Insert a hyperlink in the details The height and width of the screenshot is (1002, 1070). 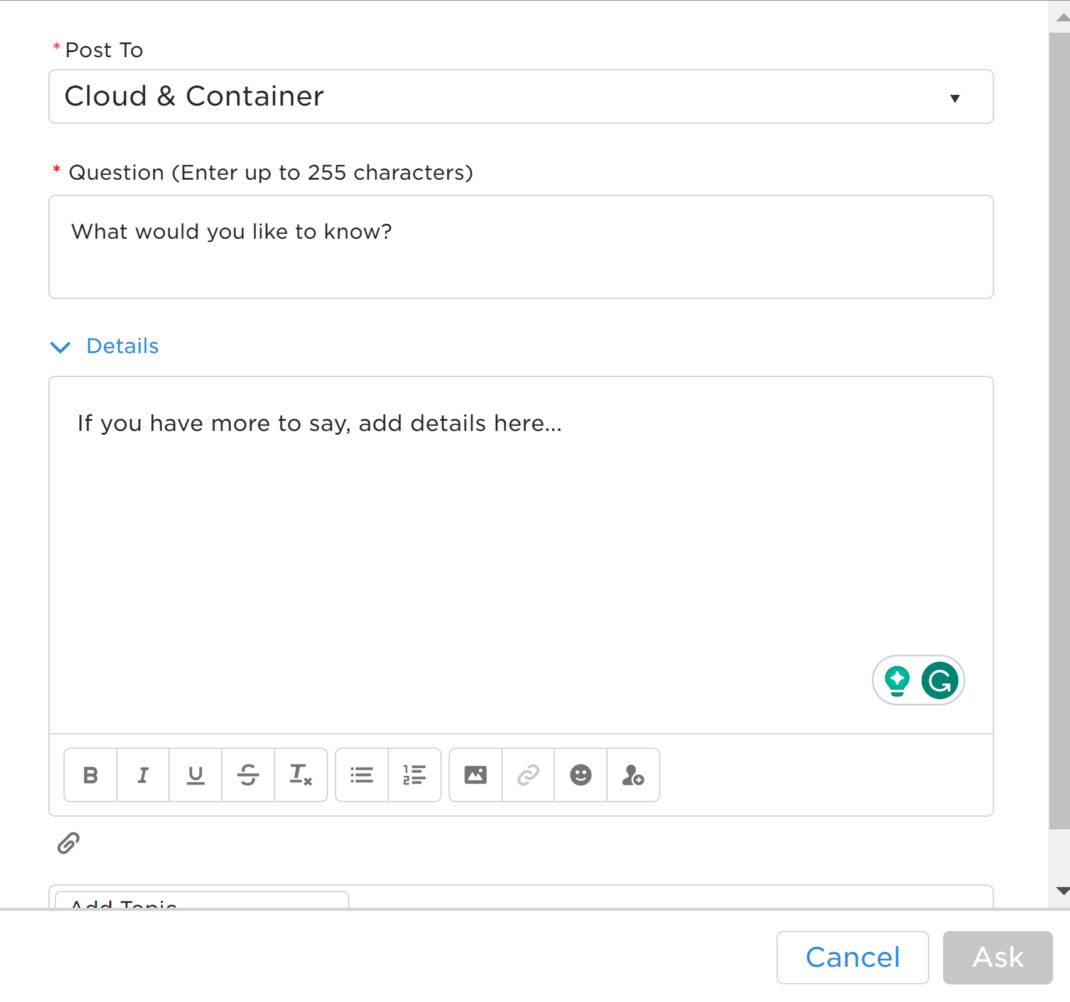[528, 774]
